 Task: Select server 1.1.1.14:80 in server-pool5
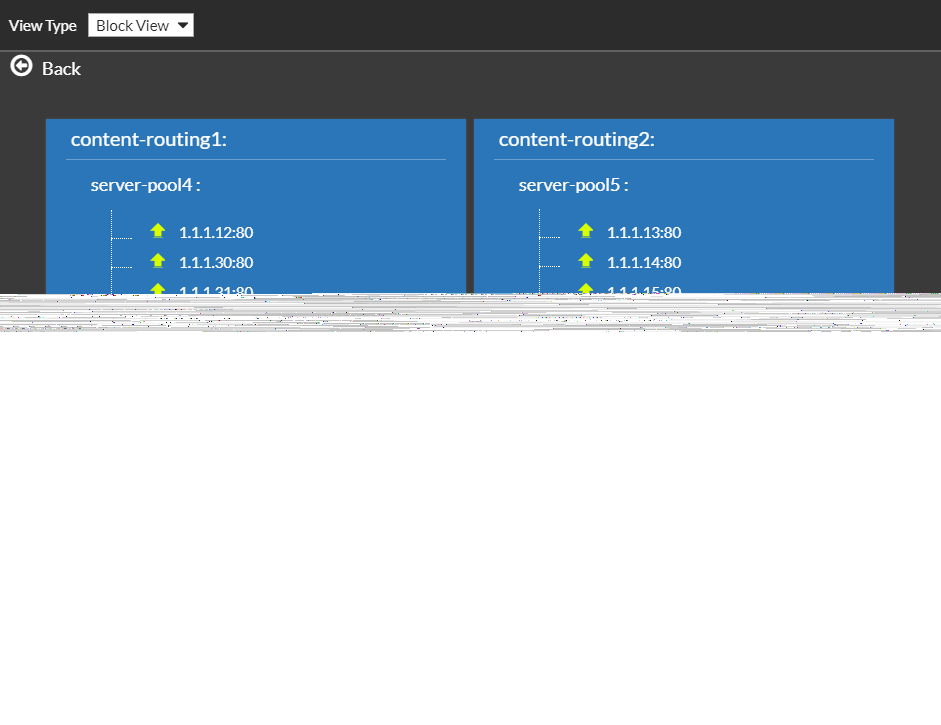(x=644, y=261)
